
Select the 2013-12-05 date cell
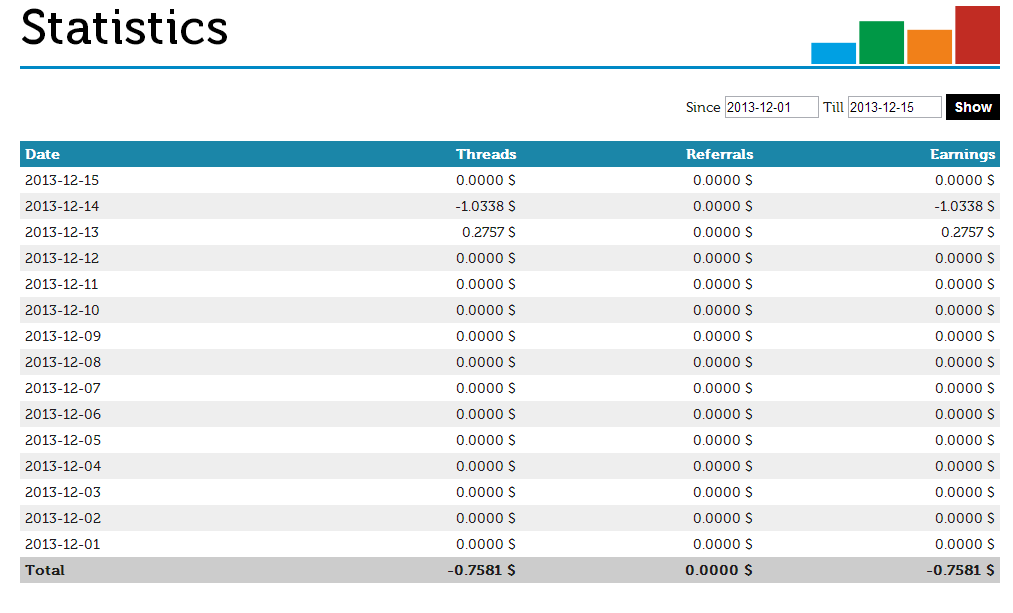[x=63, y=440]
